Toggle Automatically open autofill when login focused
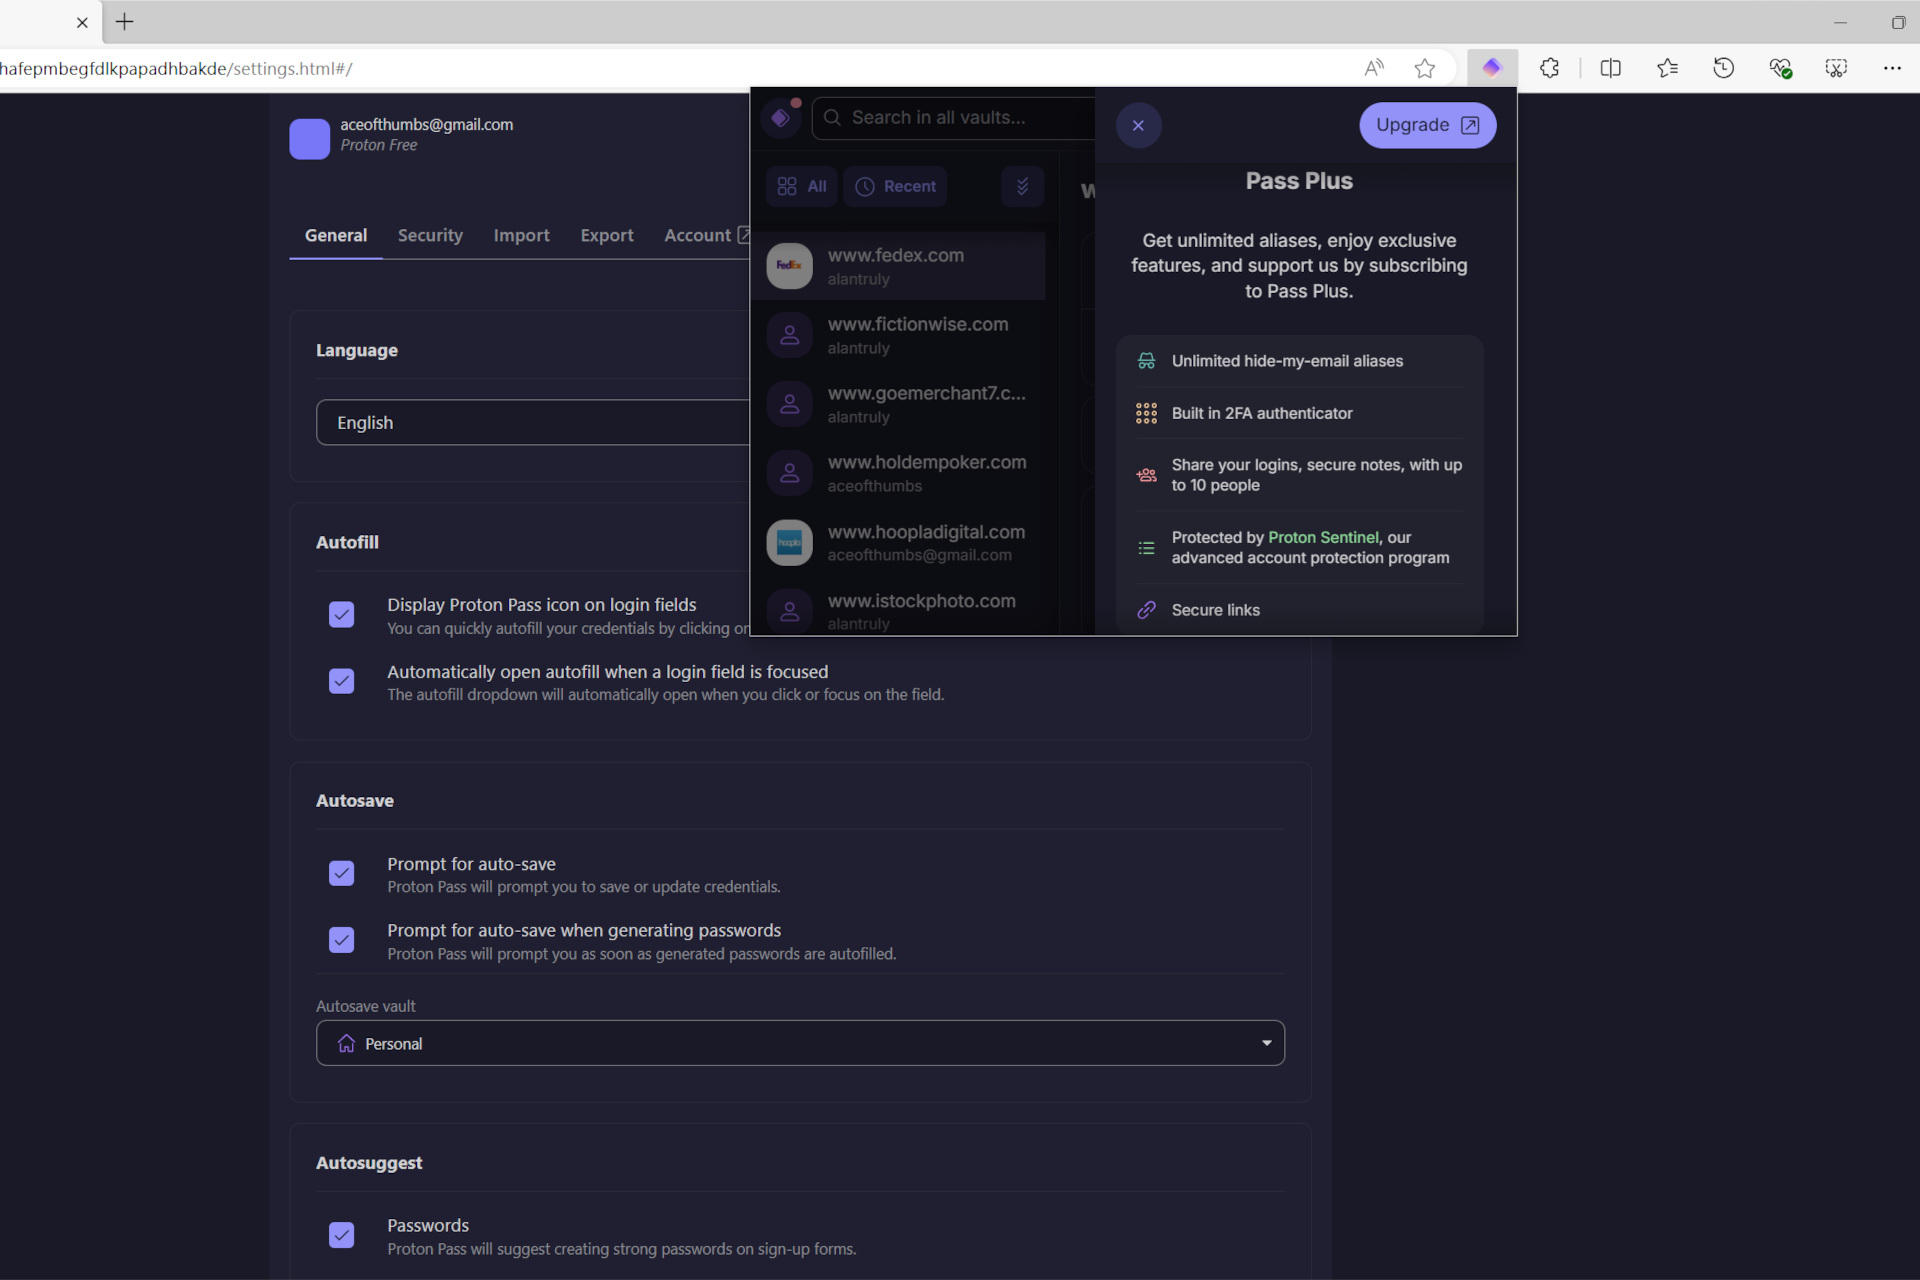The height and width of the screenshot is (1280, 1920). pyautogui.click(x=340, y=680)
